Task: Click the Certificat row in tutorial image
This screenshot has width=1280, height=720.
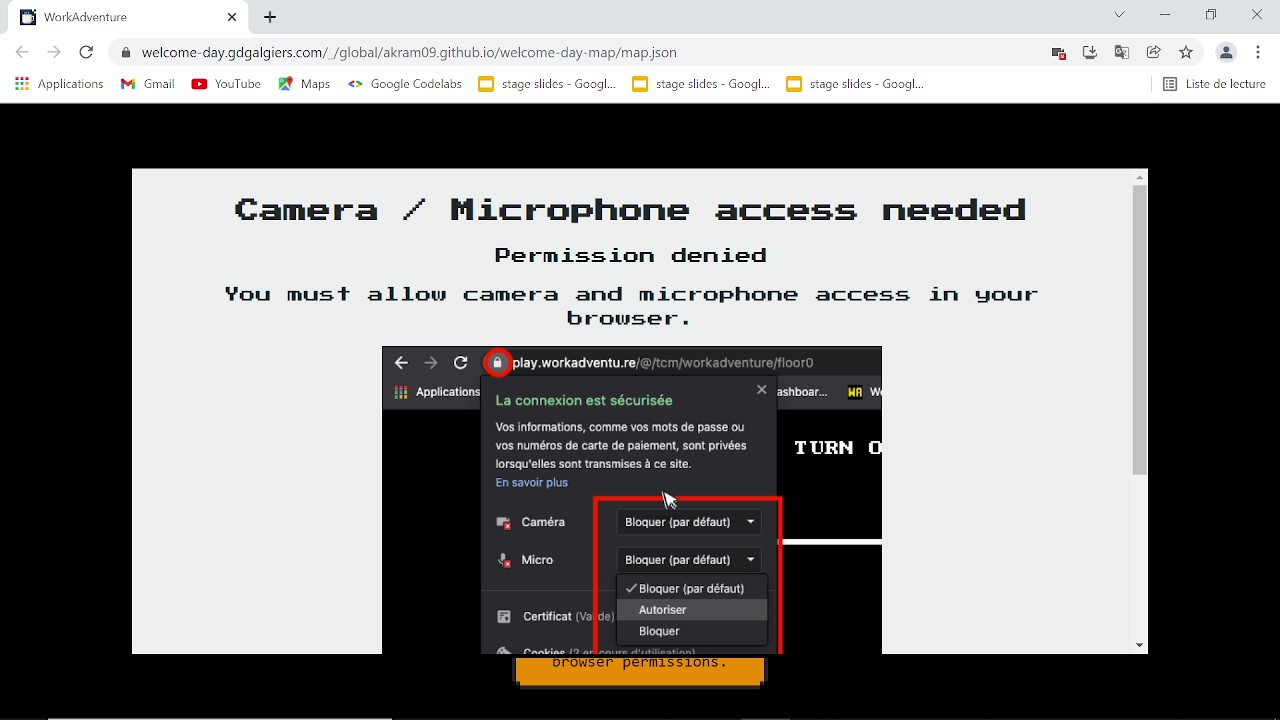Action: coord(556,617)
